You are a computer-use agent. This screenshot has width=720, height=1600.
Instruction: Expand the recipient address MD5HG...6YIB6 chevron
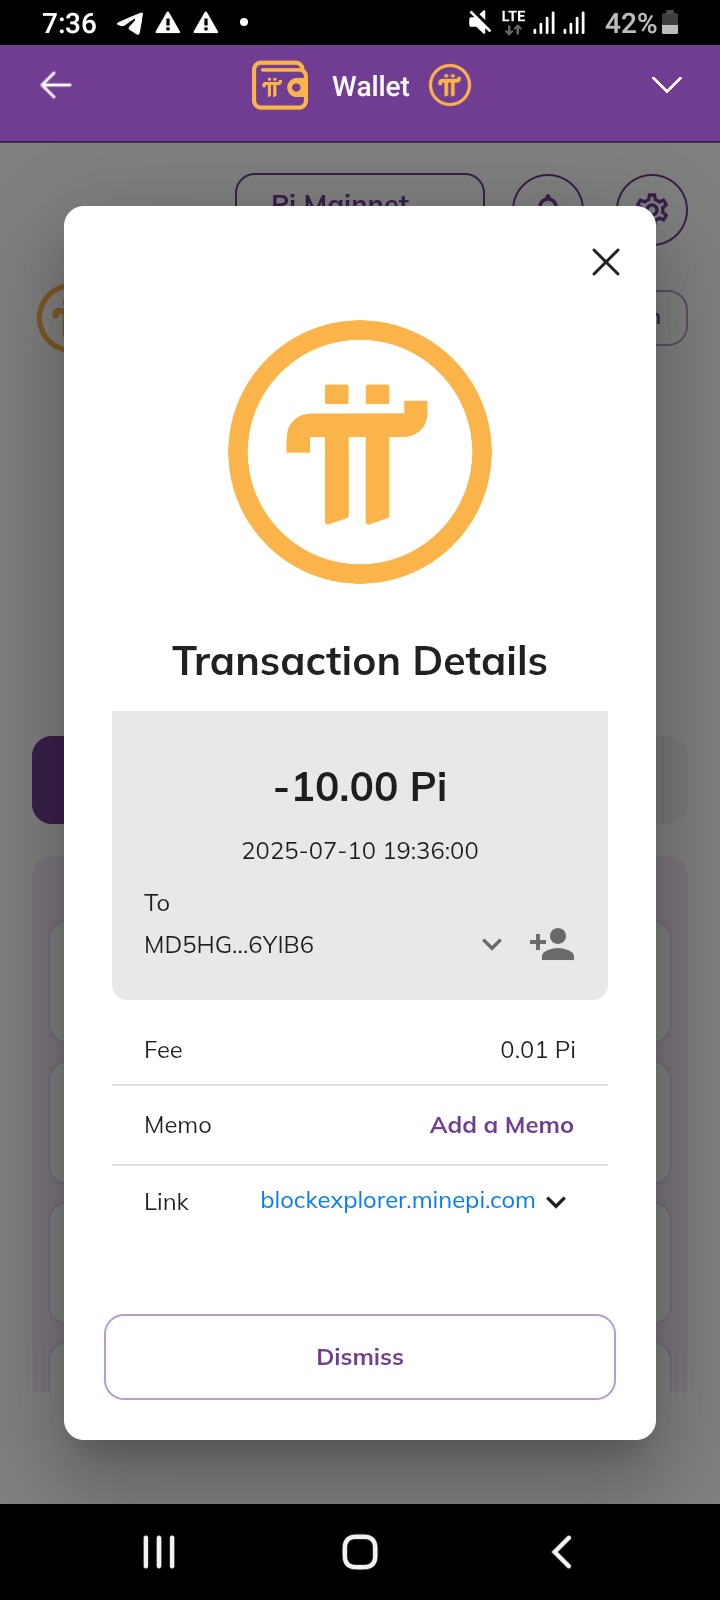tap(492, 944)
